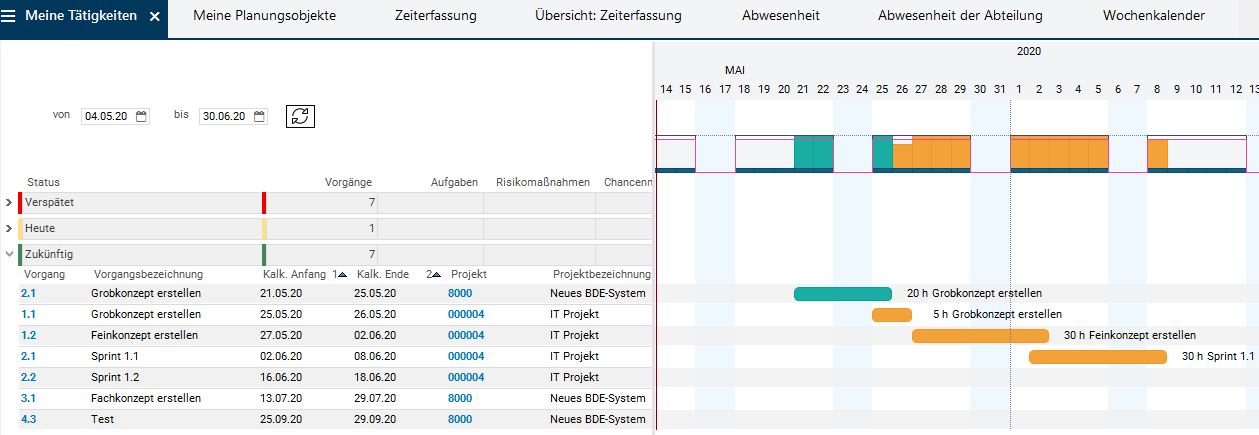This screenshot has height=435, width=1259.
Task: Open the Zeiterfassung tab
Action: coord(435,16)
